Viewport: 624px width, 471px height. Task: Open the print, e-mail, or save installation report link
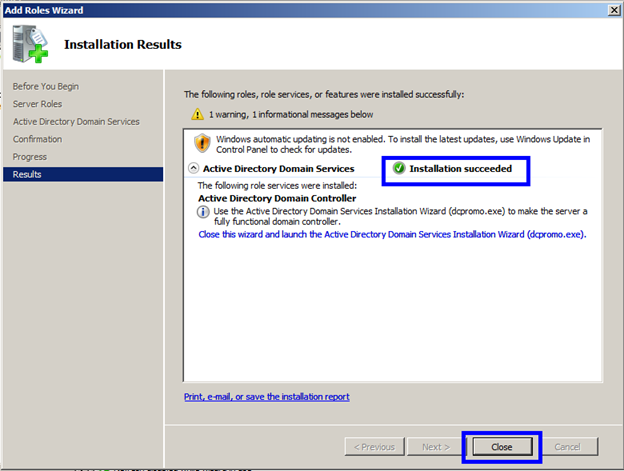[x=267, y=397]
